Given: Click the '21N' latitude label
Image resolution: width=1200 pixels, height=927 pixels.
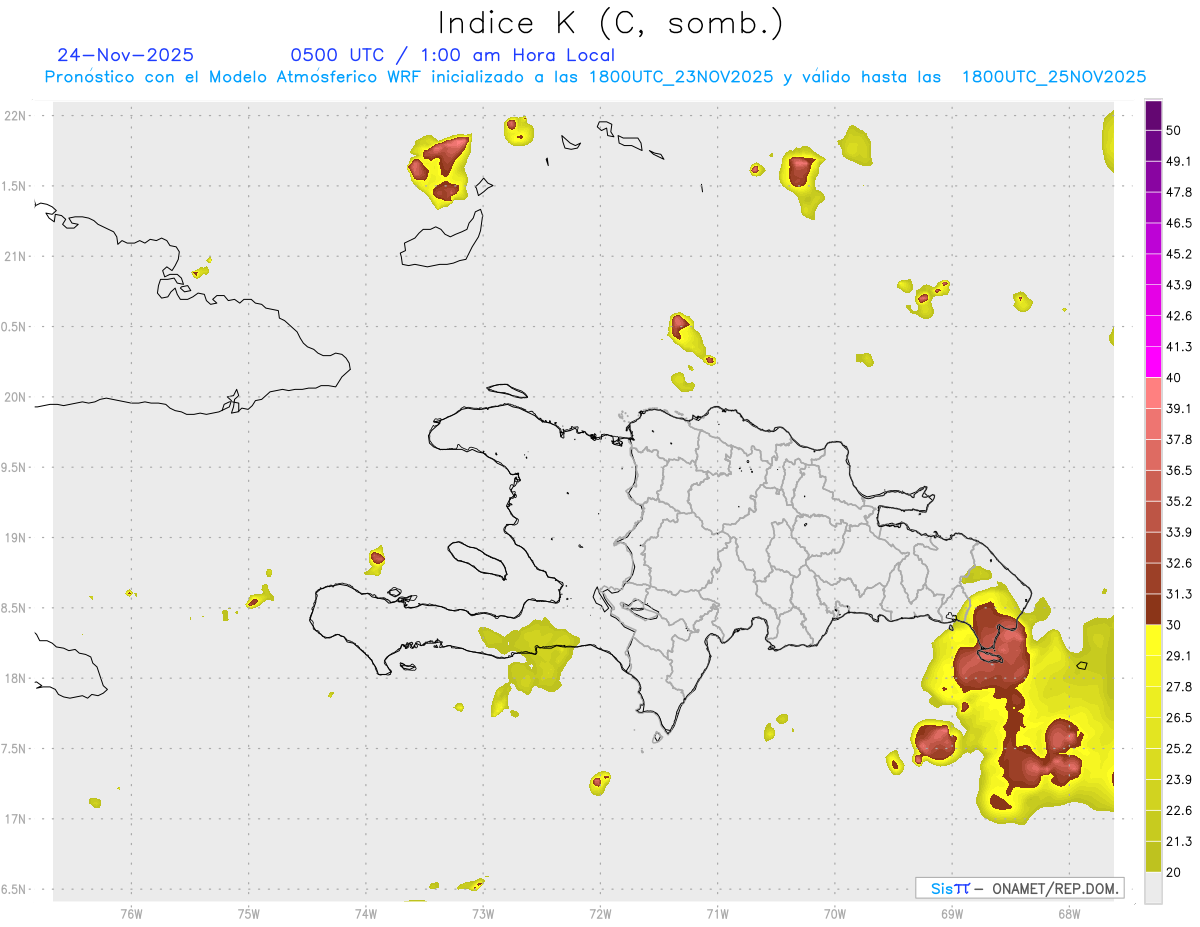Looking at the screenshot, I should tap(17, 256).
